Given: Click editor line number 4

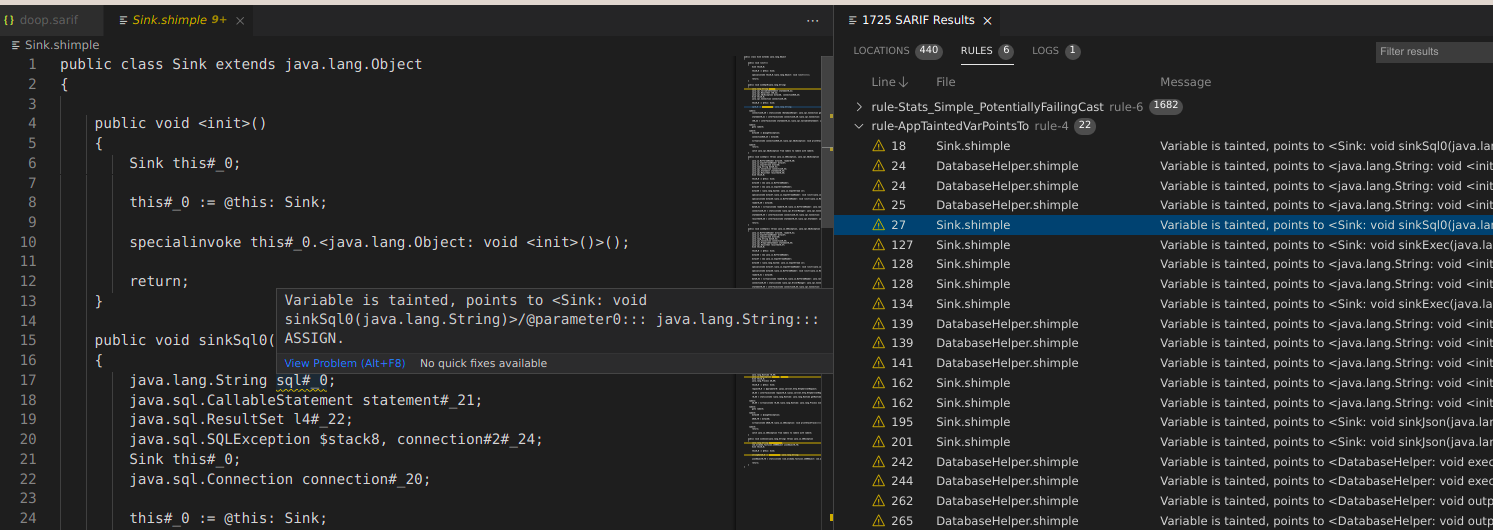Looking at the screenshot, I should point(32,123).
